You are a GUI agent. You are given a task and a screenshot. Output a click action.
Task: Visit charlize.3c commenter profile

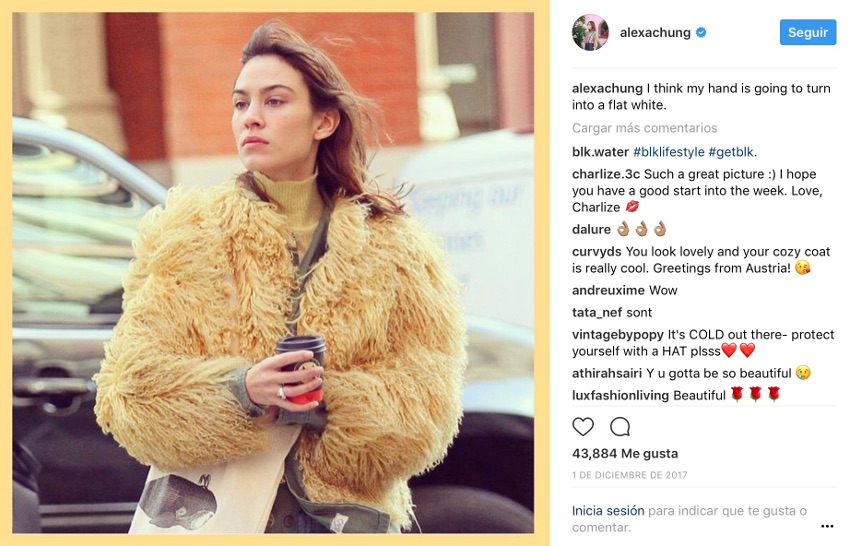pyautogui.click(x=606, y=174)
